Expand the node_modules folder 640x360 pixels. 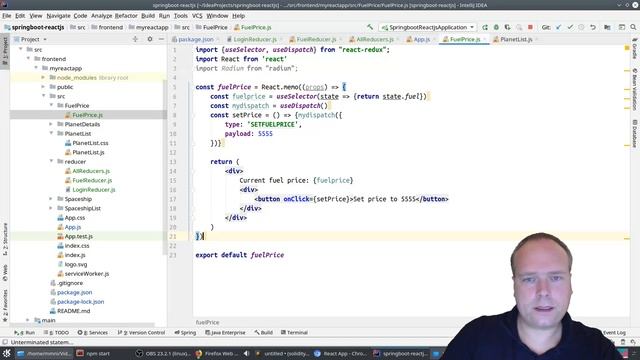tap(43, 78)
